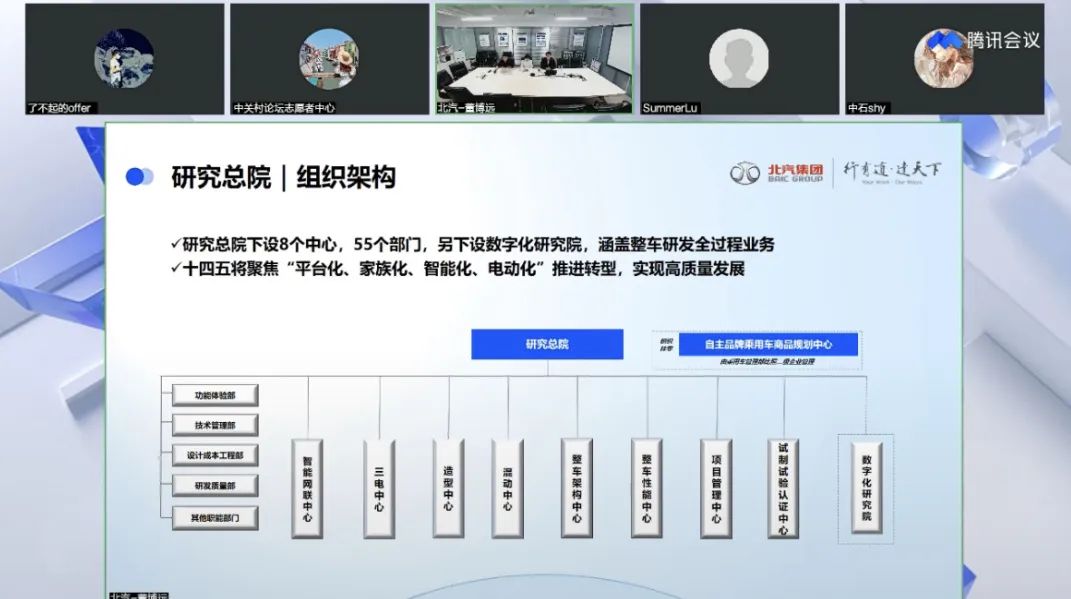Screen dimensions: 1071x599
Task: Select the 试制试验认证中心 vertical box
Action: 783,489
